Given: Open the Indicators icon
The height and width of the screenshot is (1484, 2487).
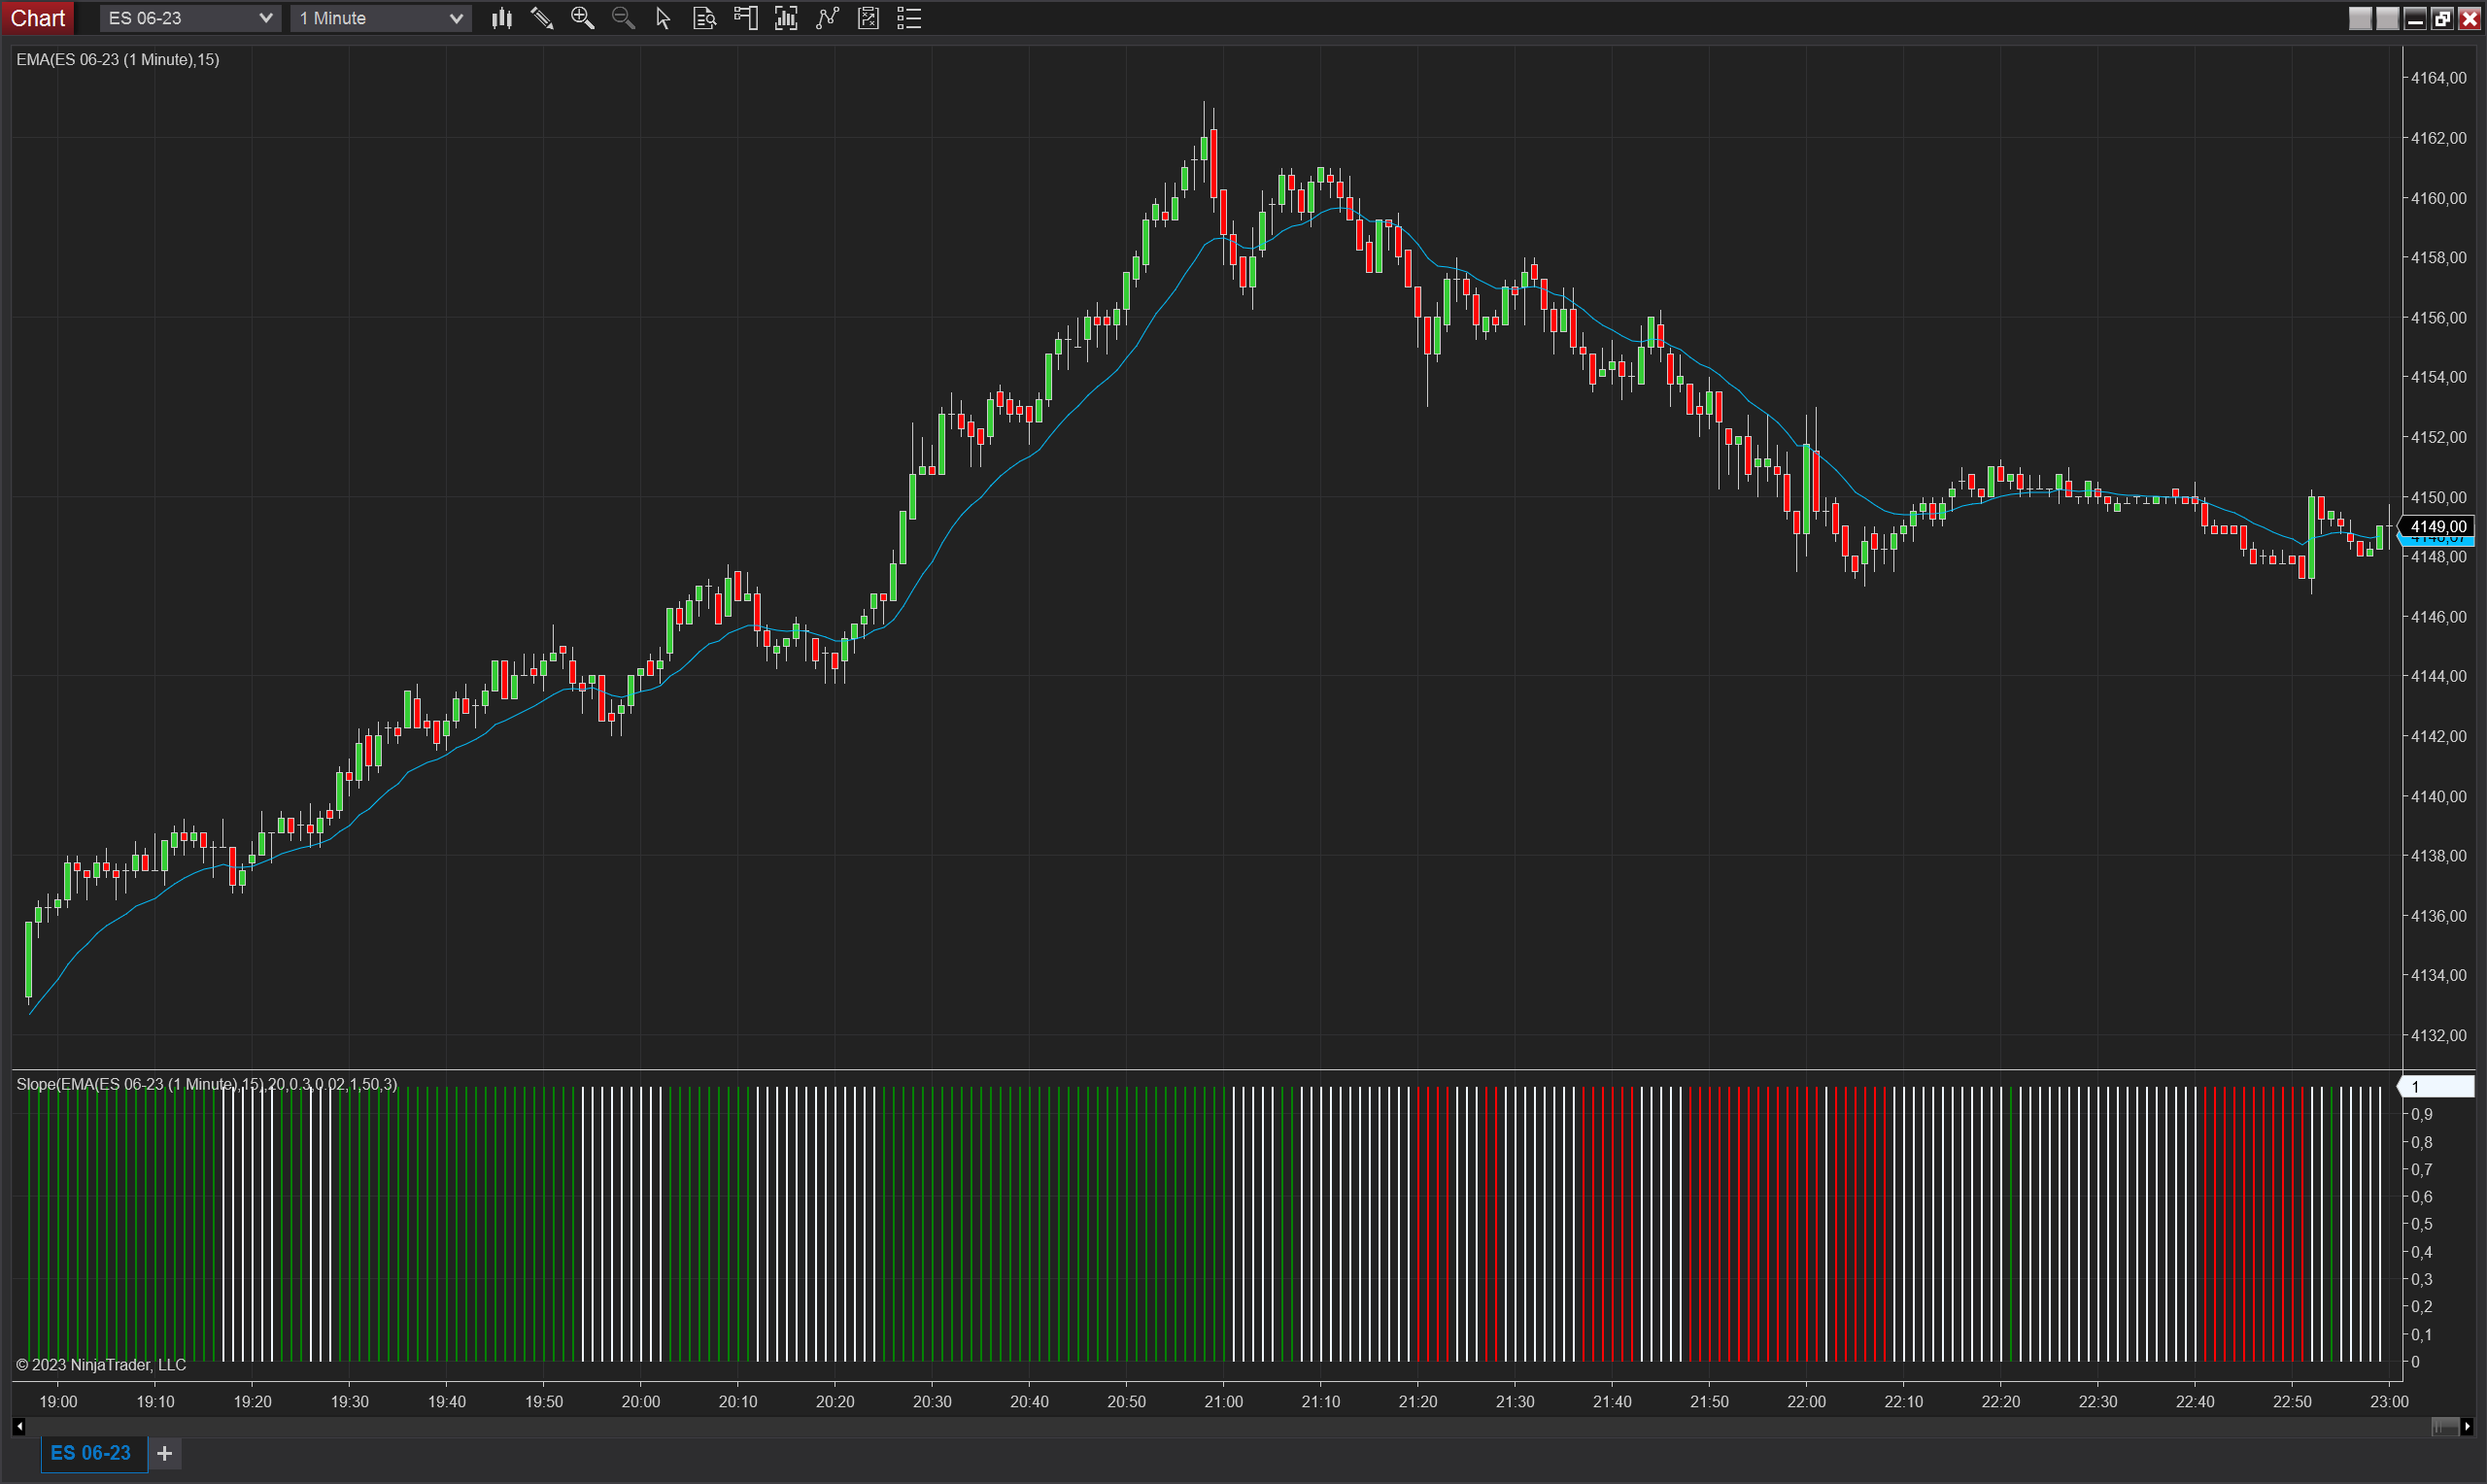Looking at the screenshot, I should click(x=827, y=18).
